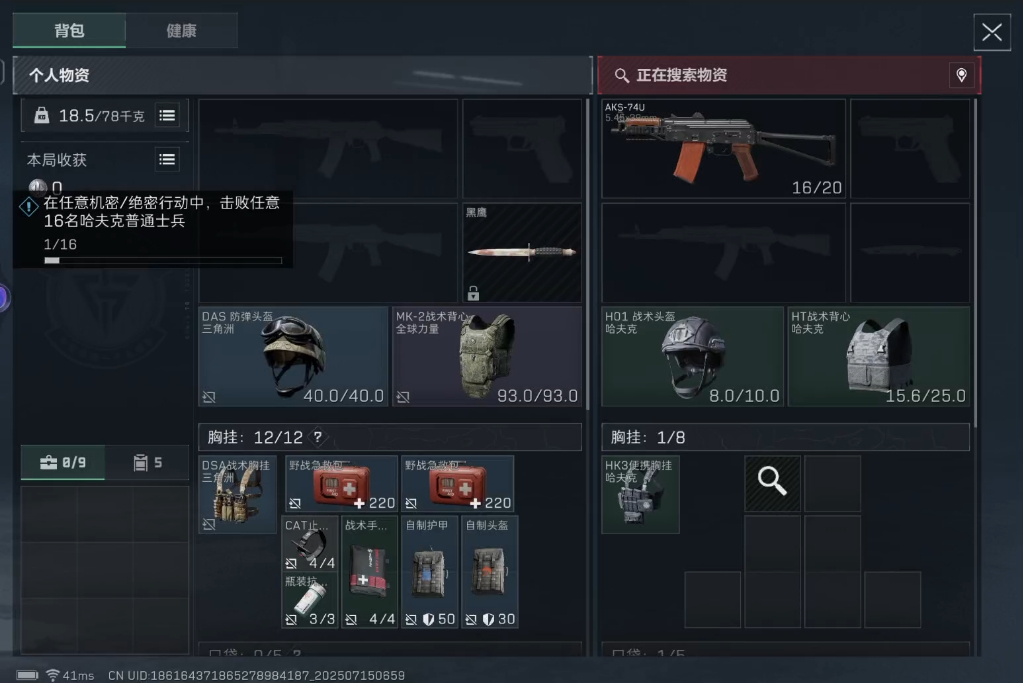The height and width of the screenshot is (683, 1023).
Task: Select the HT战术背心 in loot
Action: click(878, 356)
